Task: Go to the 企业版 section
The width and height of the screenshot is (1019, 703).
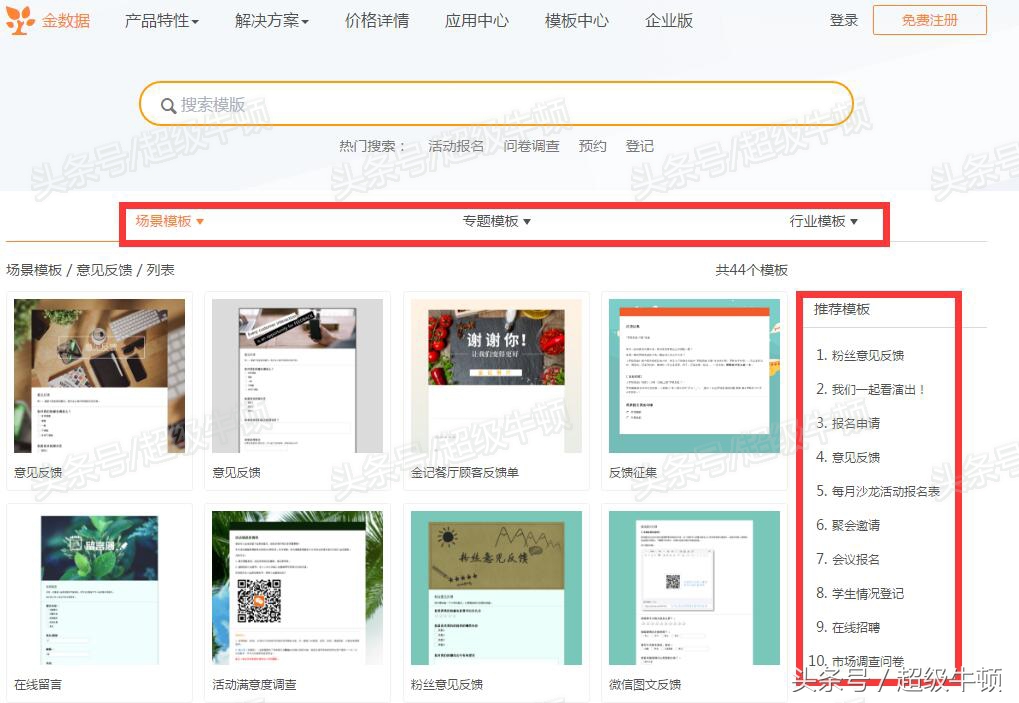Action: (667, 19)
